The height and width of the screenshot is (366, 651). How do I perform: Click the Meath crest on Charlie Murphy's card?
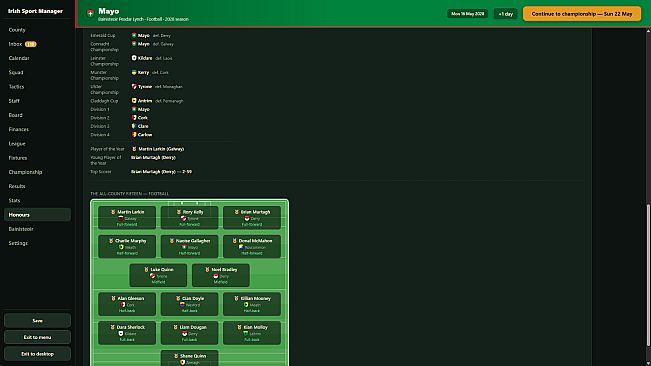pos(121,247)
